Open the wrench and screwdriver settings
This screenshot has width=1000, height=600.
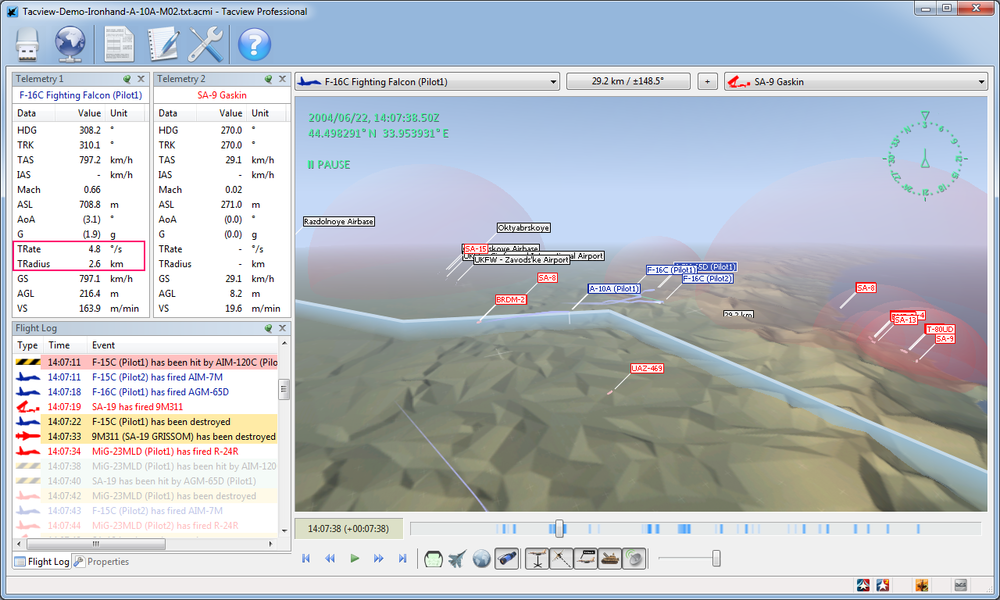point(206,44)
